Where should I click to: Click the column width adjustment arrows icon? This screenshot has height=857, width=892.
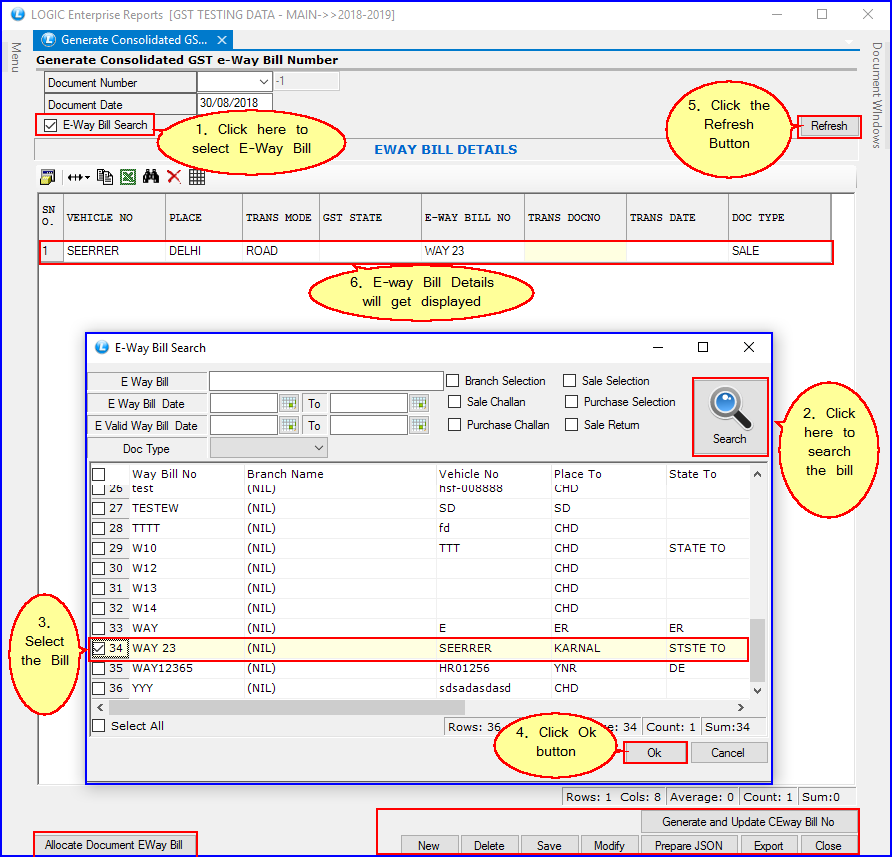(x=77, y=177)
